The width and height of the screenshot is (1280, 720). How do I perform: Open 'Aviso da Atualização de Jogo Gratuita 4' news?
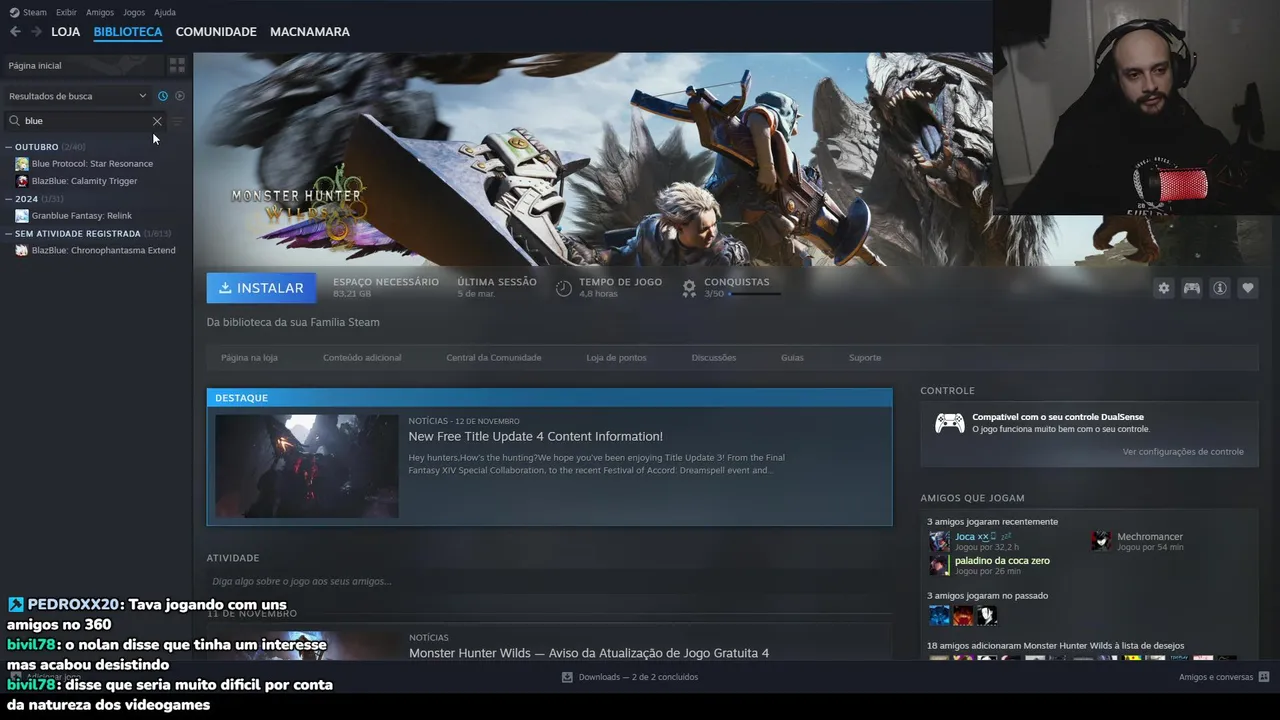tap(588, 653)
